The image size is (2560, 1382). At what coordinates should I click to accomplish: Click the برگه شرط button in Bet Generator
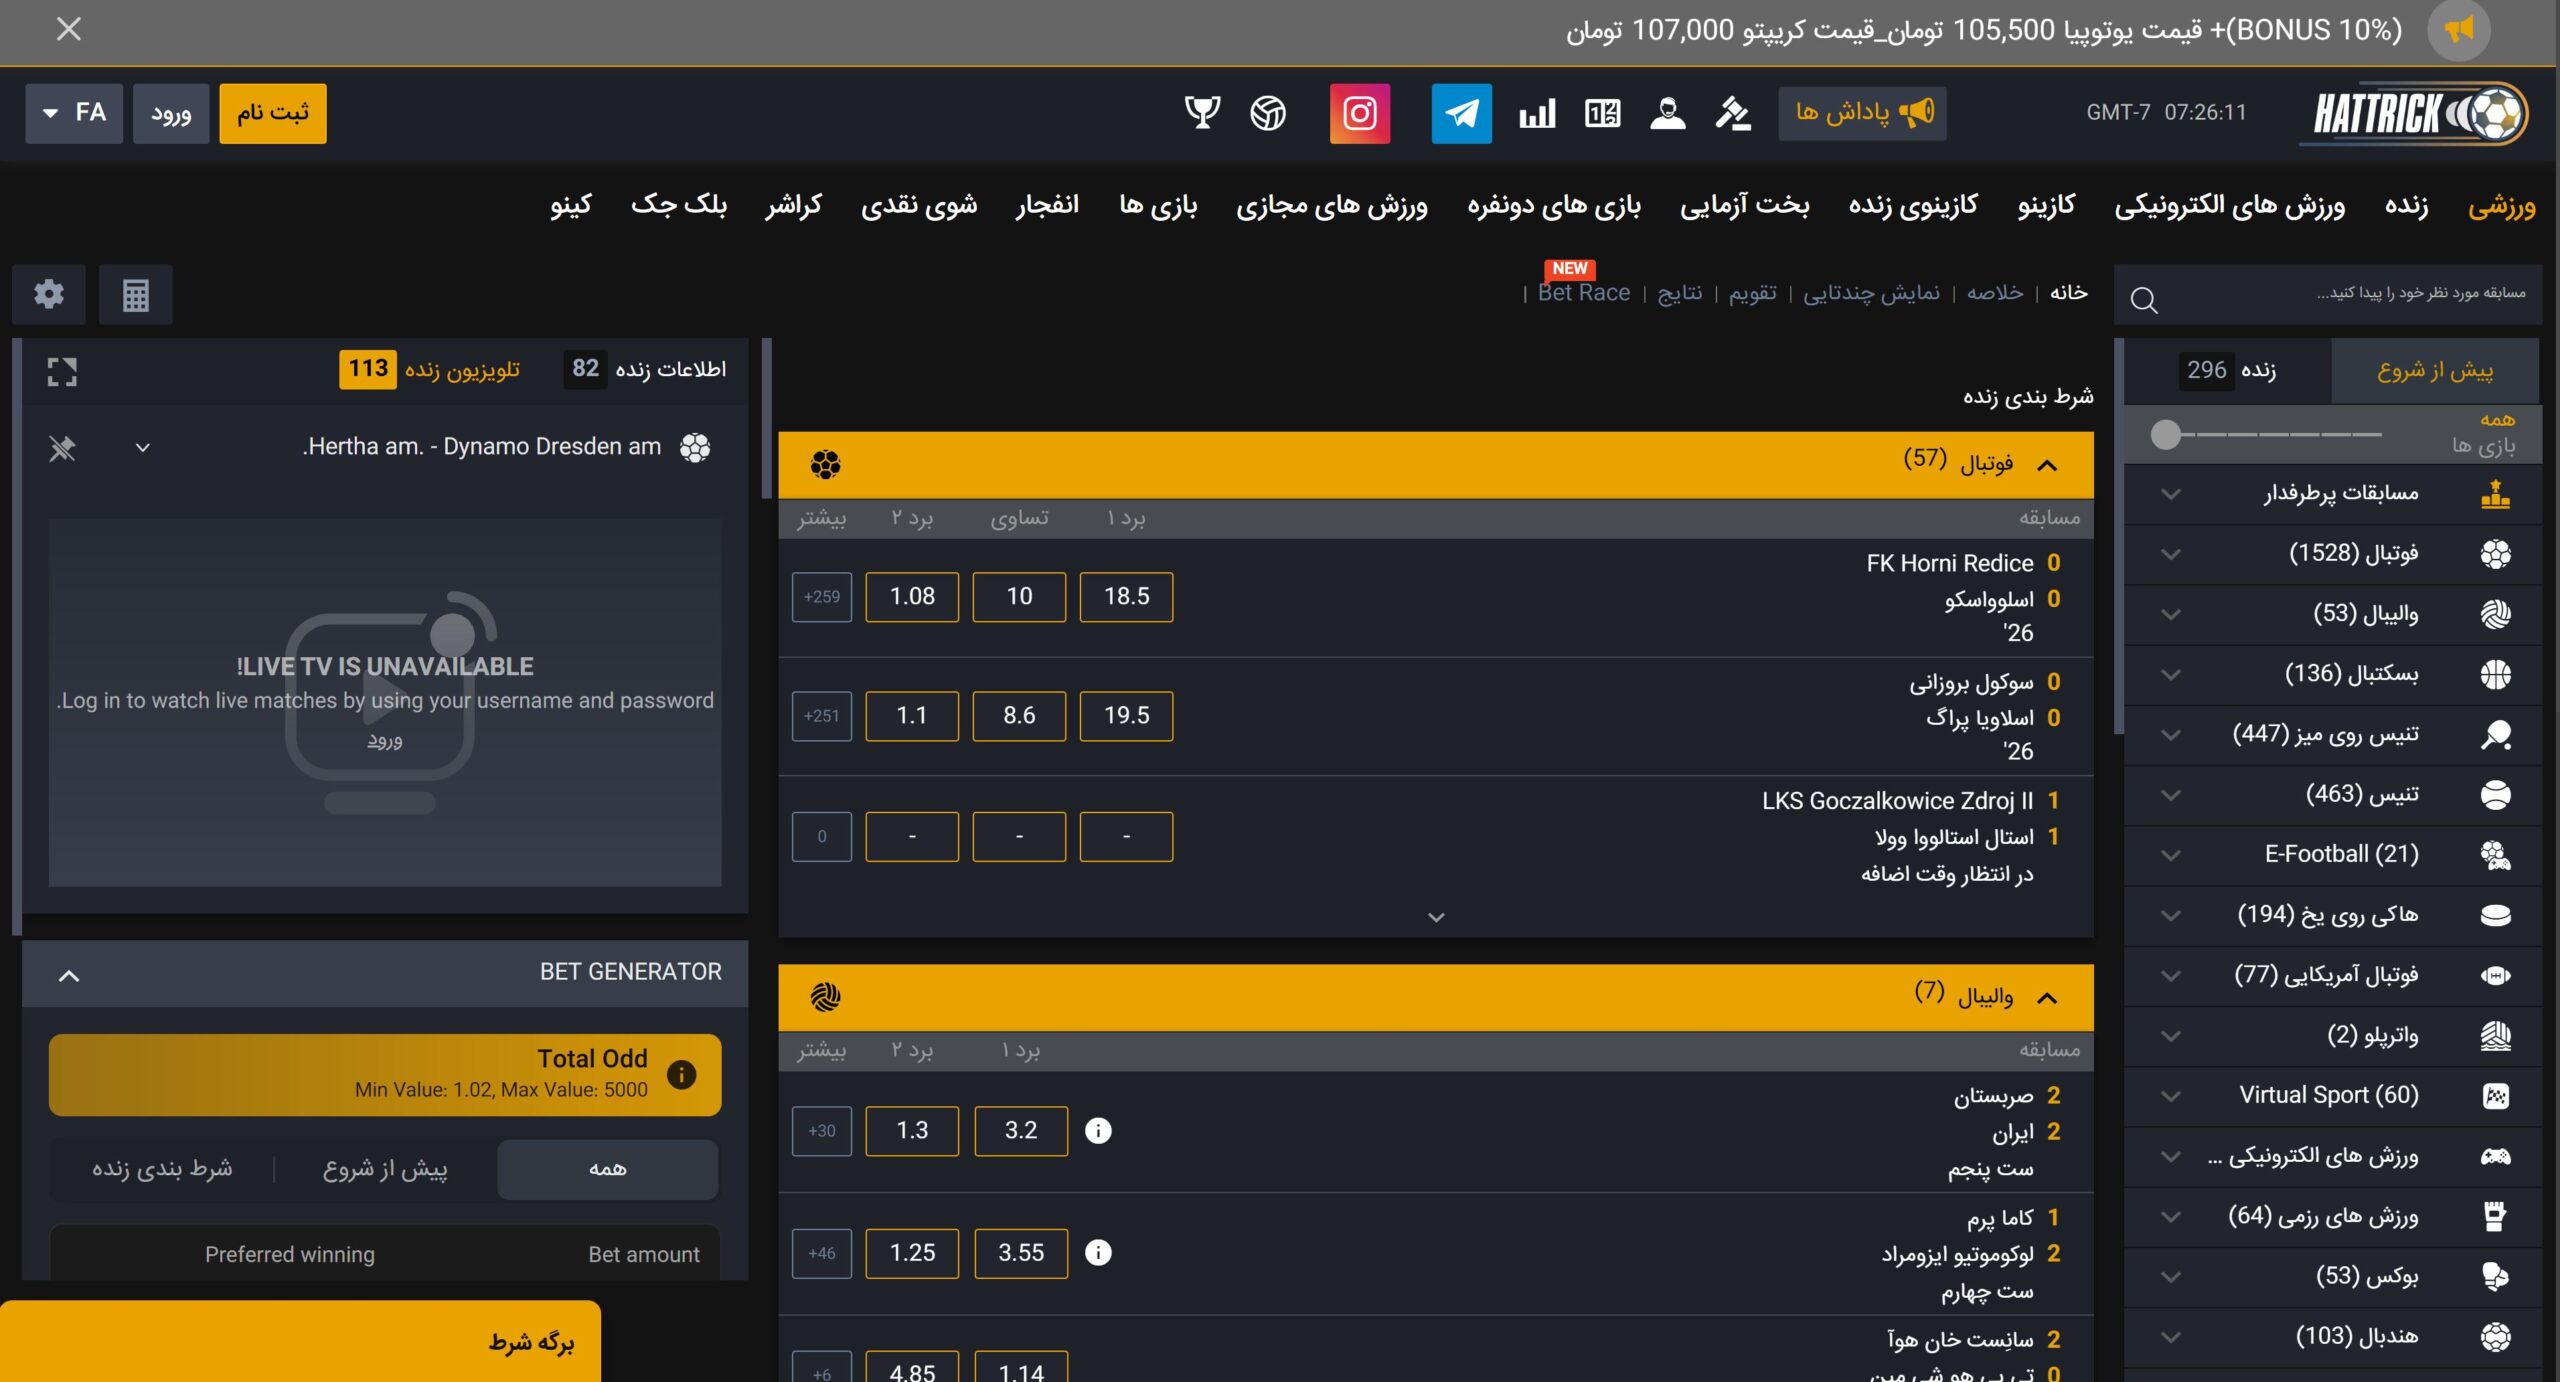524,1342
